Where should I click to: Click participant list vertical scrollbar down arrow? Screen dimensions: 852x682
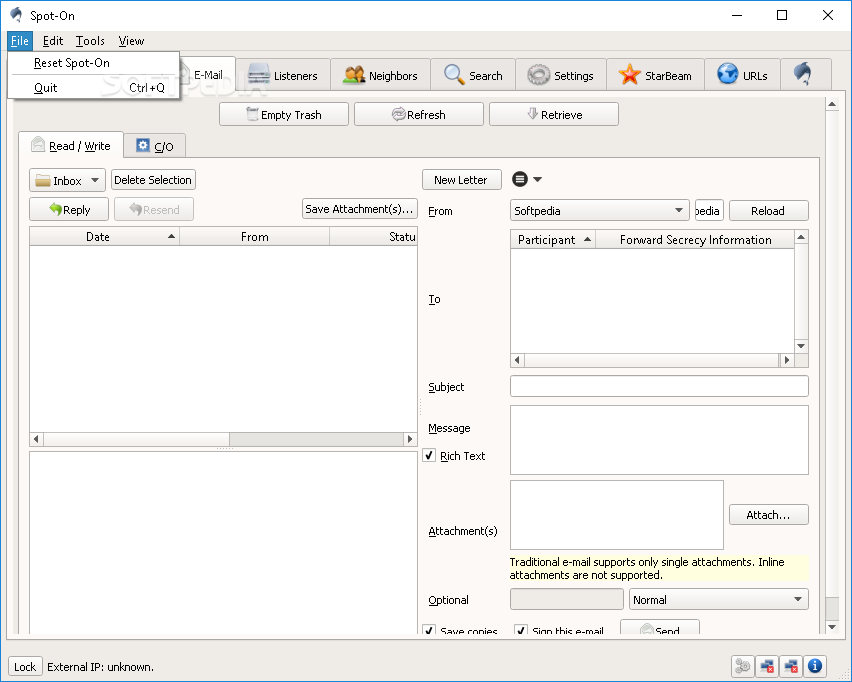point(801,346)
